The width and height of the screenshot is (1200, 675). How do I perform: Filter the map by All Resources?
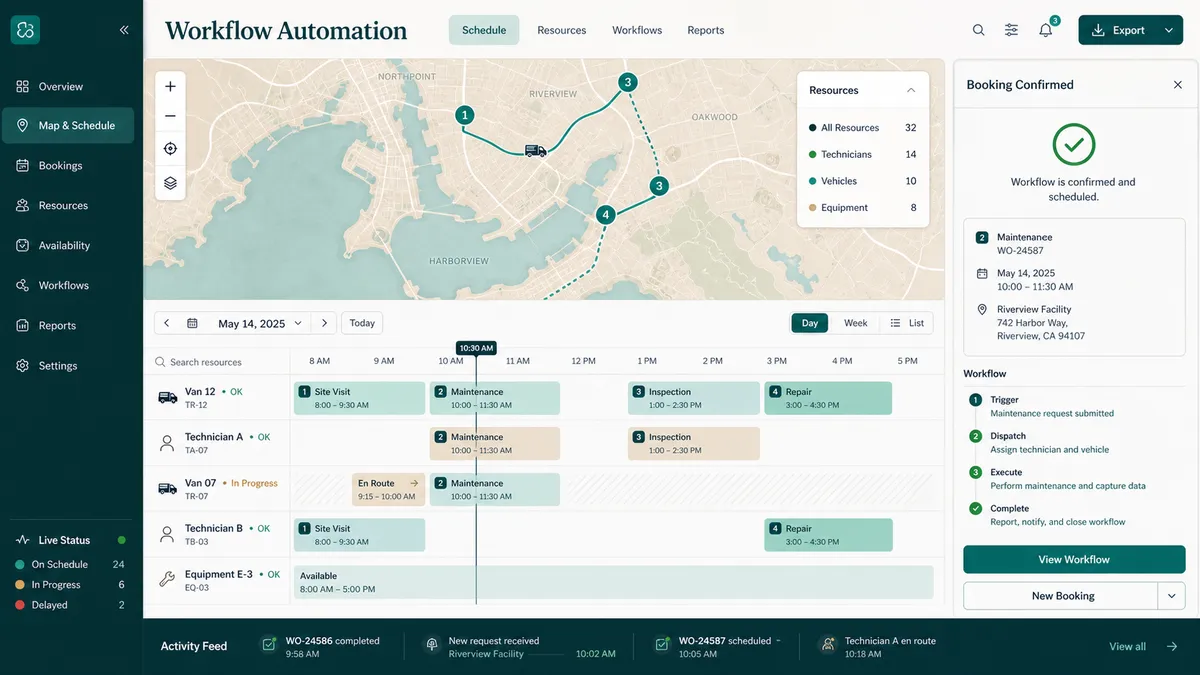click(x=862, y=128)
